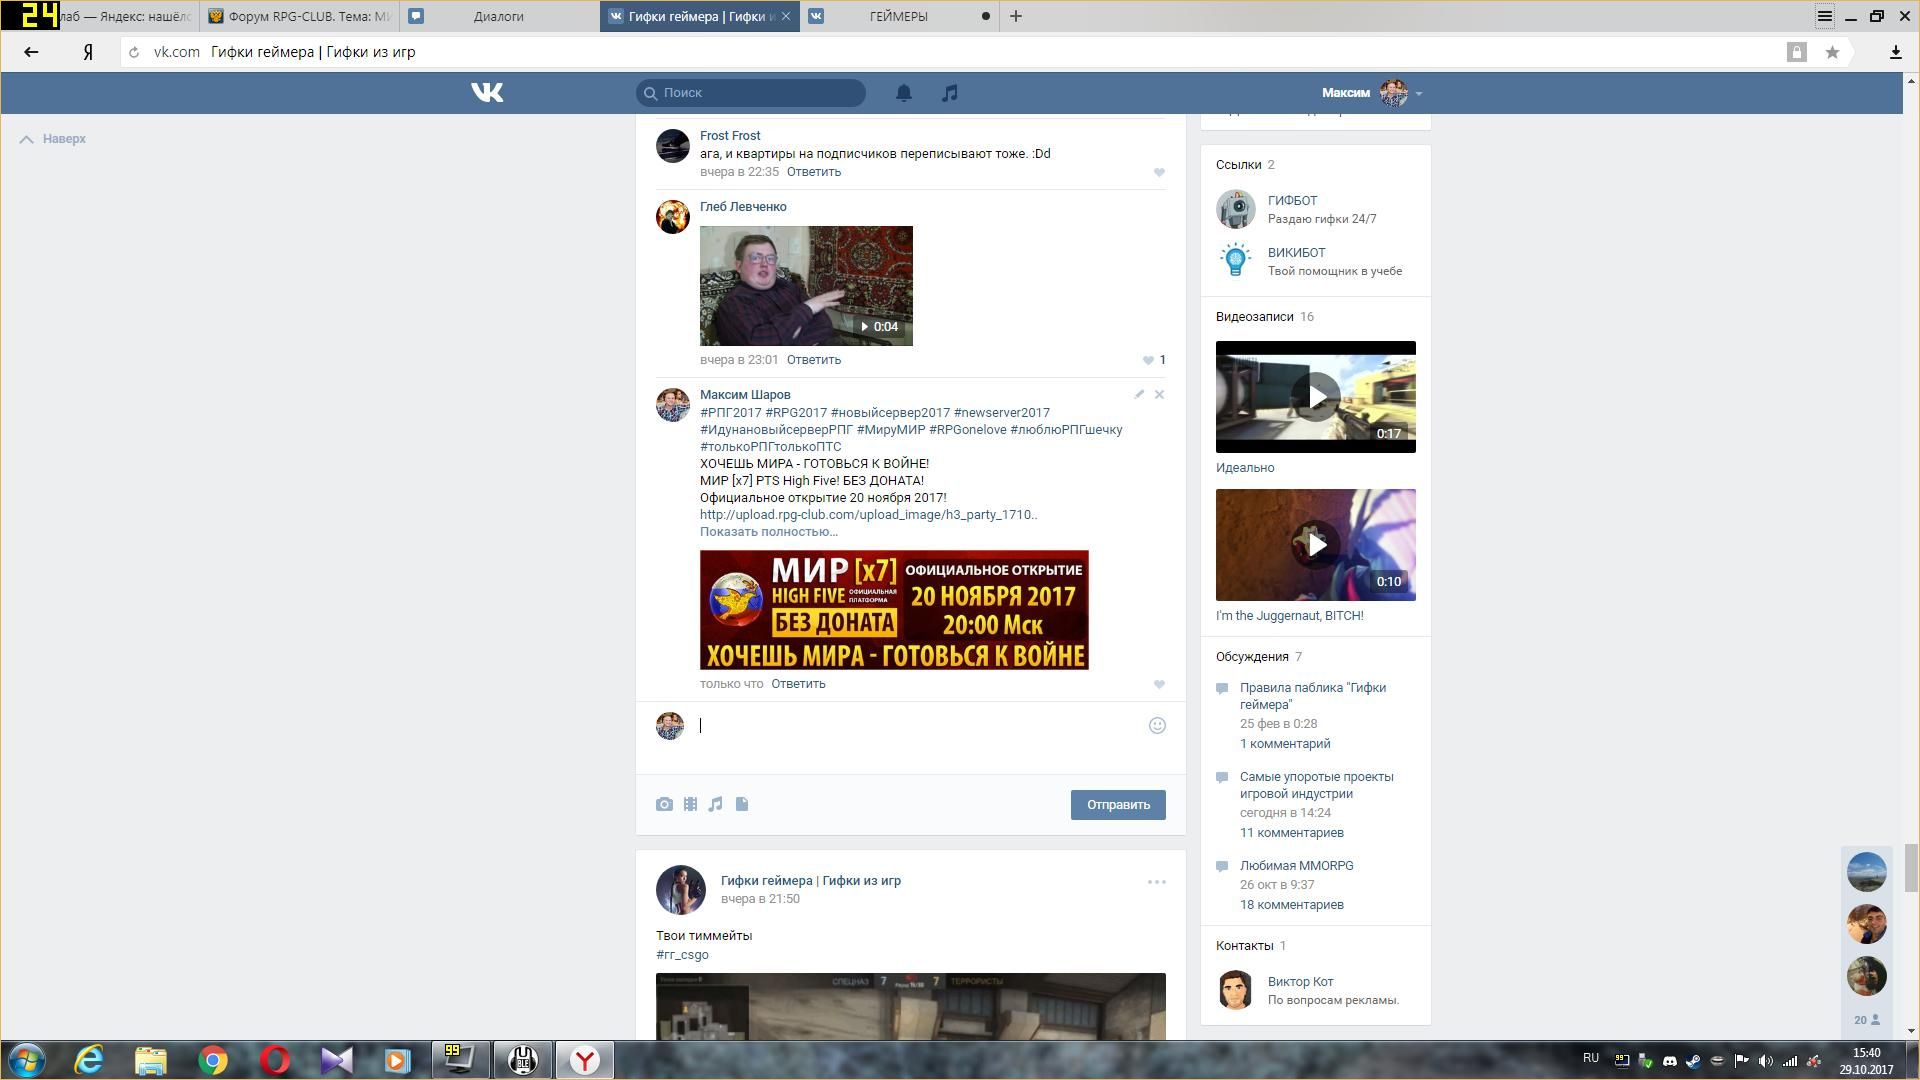Like the Максим Шаров comment

coord(1159,685)
